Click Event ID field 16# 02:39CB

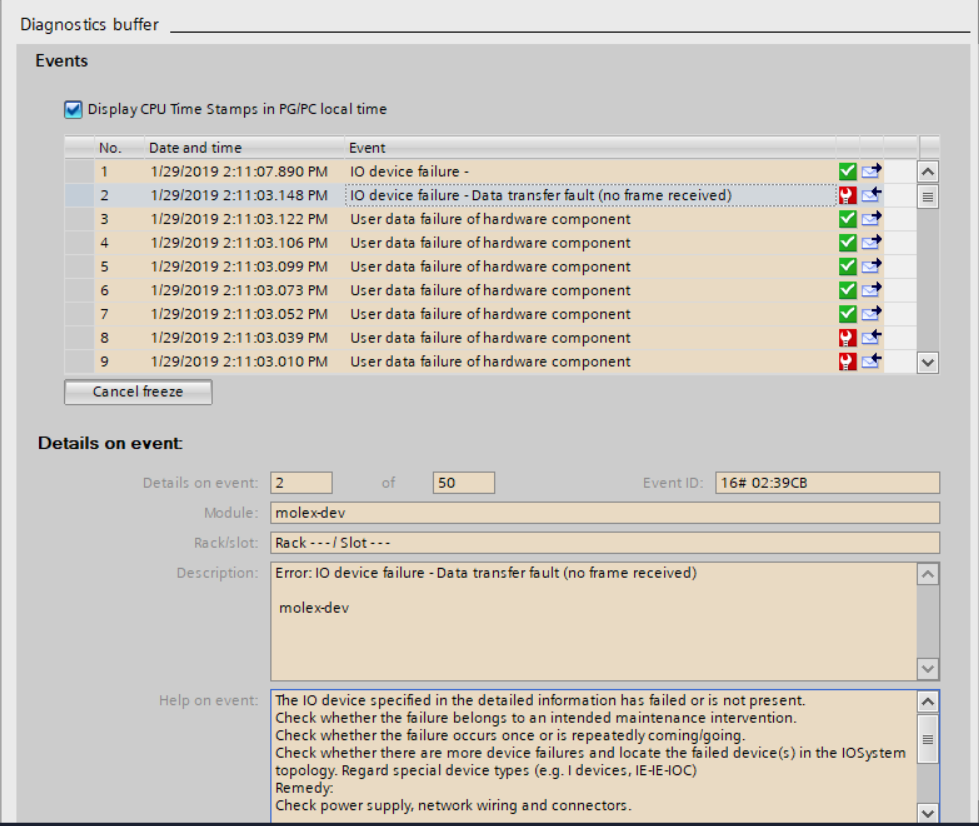(x=827, y=483)
